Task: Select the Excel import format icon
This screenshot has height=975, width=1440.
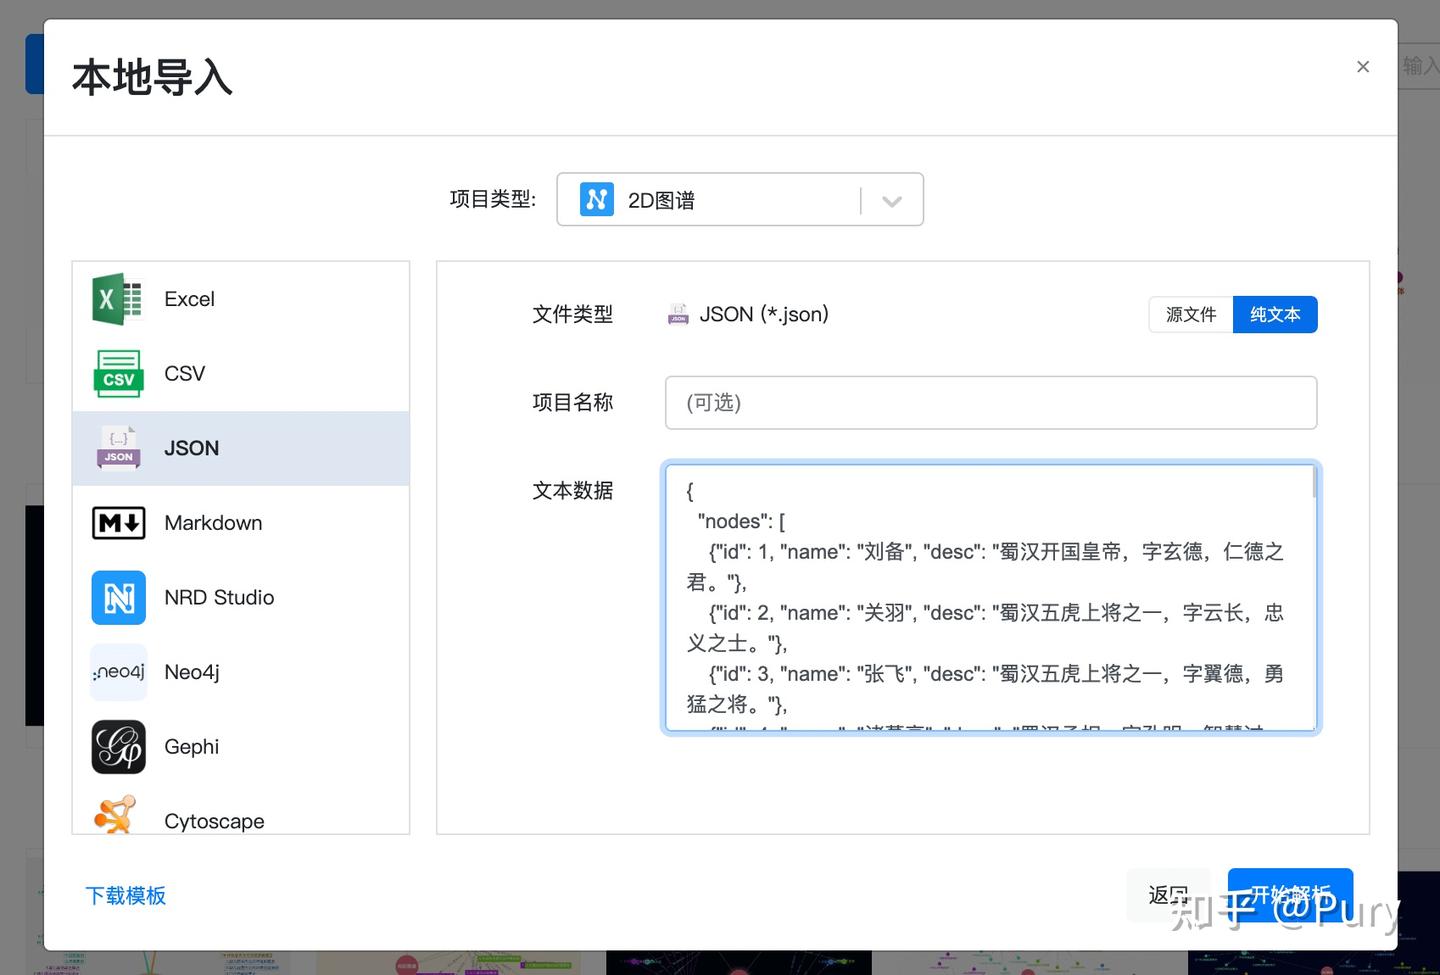Action: pos(117,298)
